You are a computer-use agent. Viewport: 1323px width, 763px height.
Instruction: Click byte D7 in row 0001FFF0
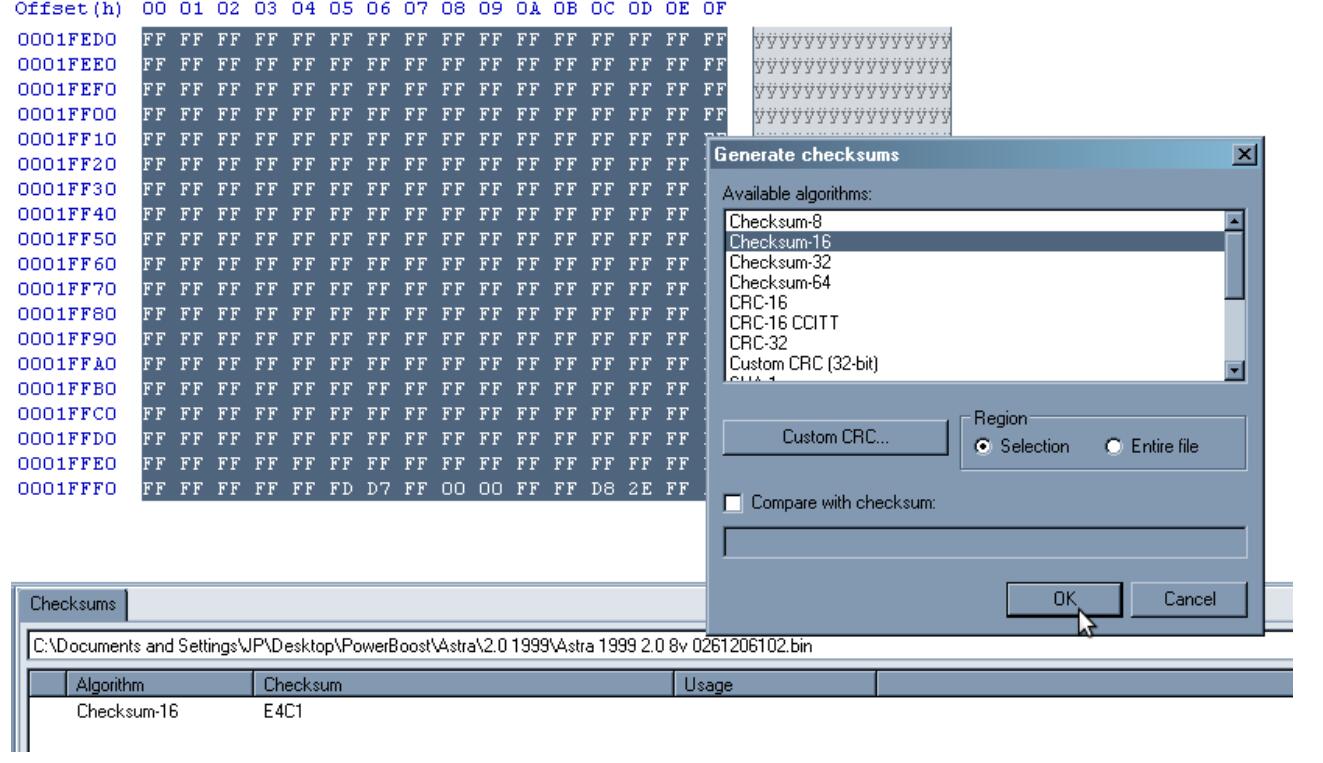377,488
